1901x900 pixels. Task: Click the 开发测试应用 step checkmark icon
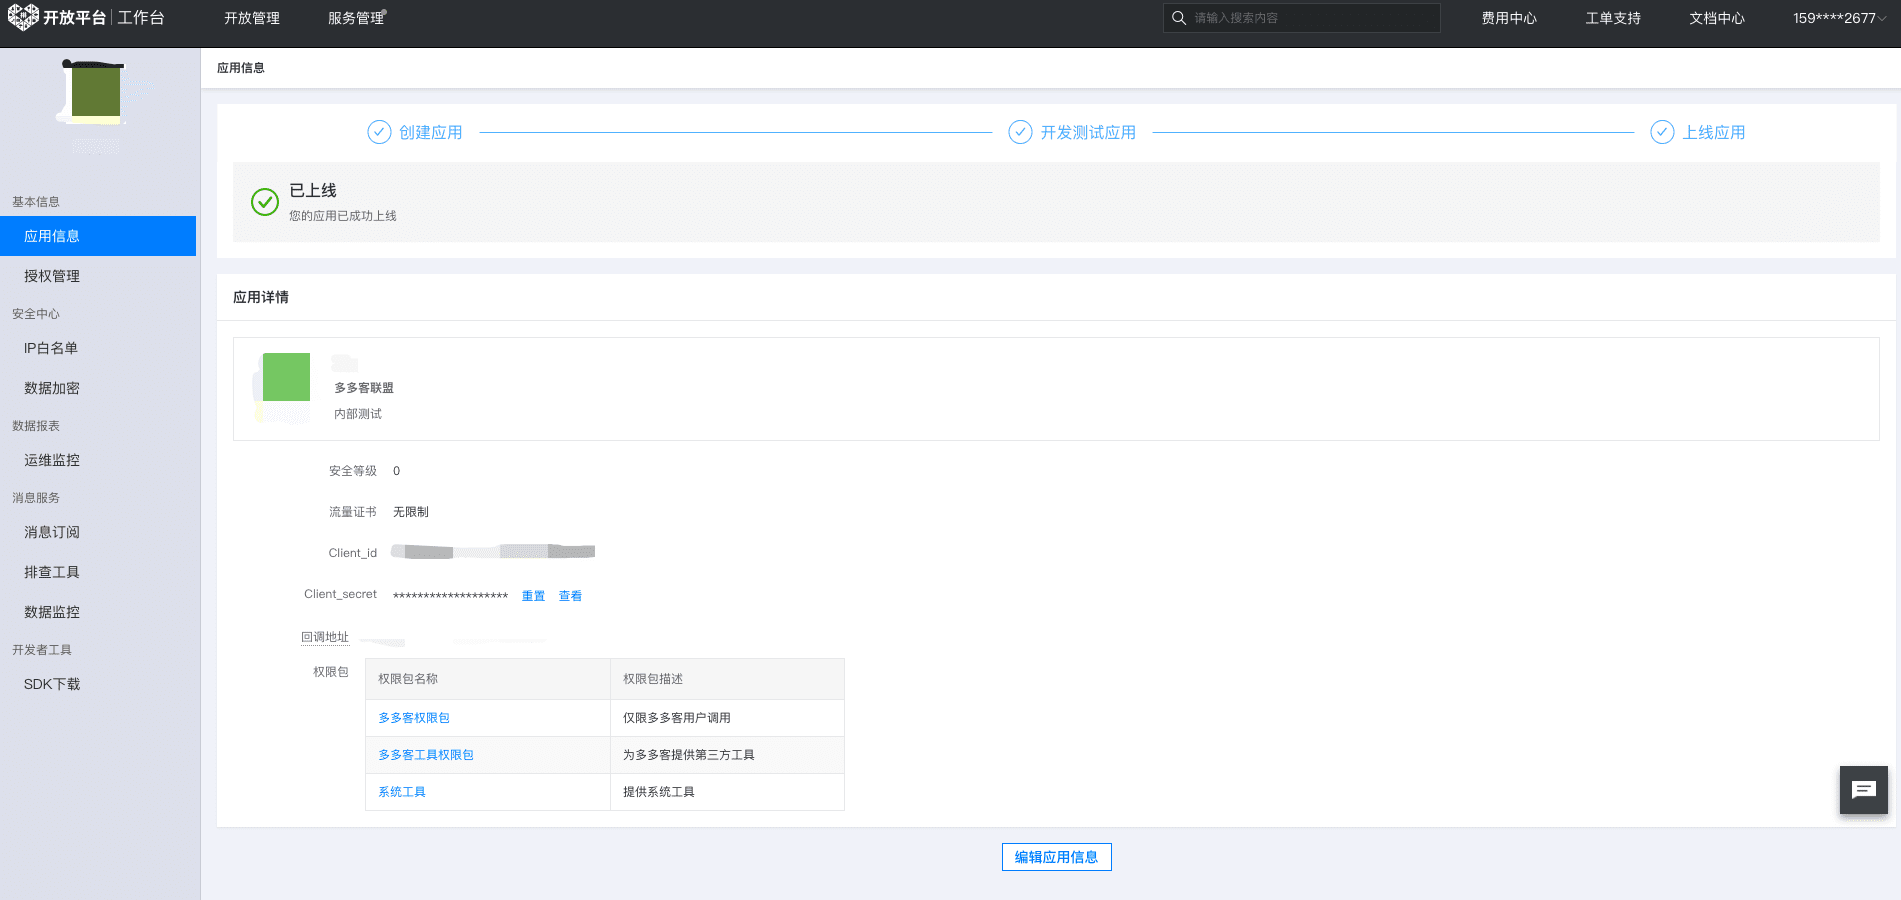coord(1020,132)
